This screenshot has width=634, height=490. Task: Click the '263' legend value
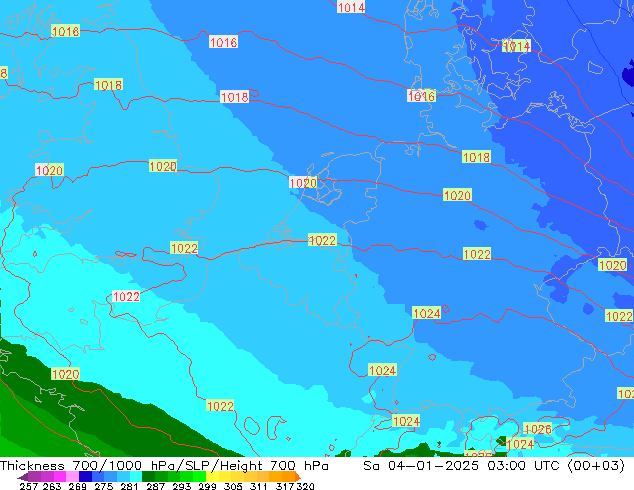[x=52, y=486]
